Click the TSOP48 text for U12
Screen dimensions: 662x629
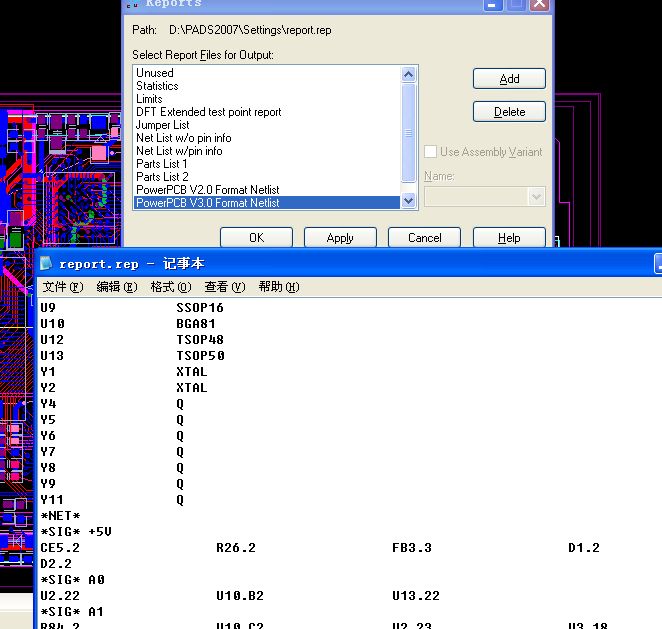(200, 340)
